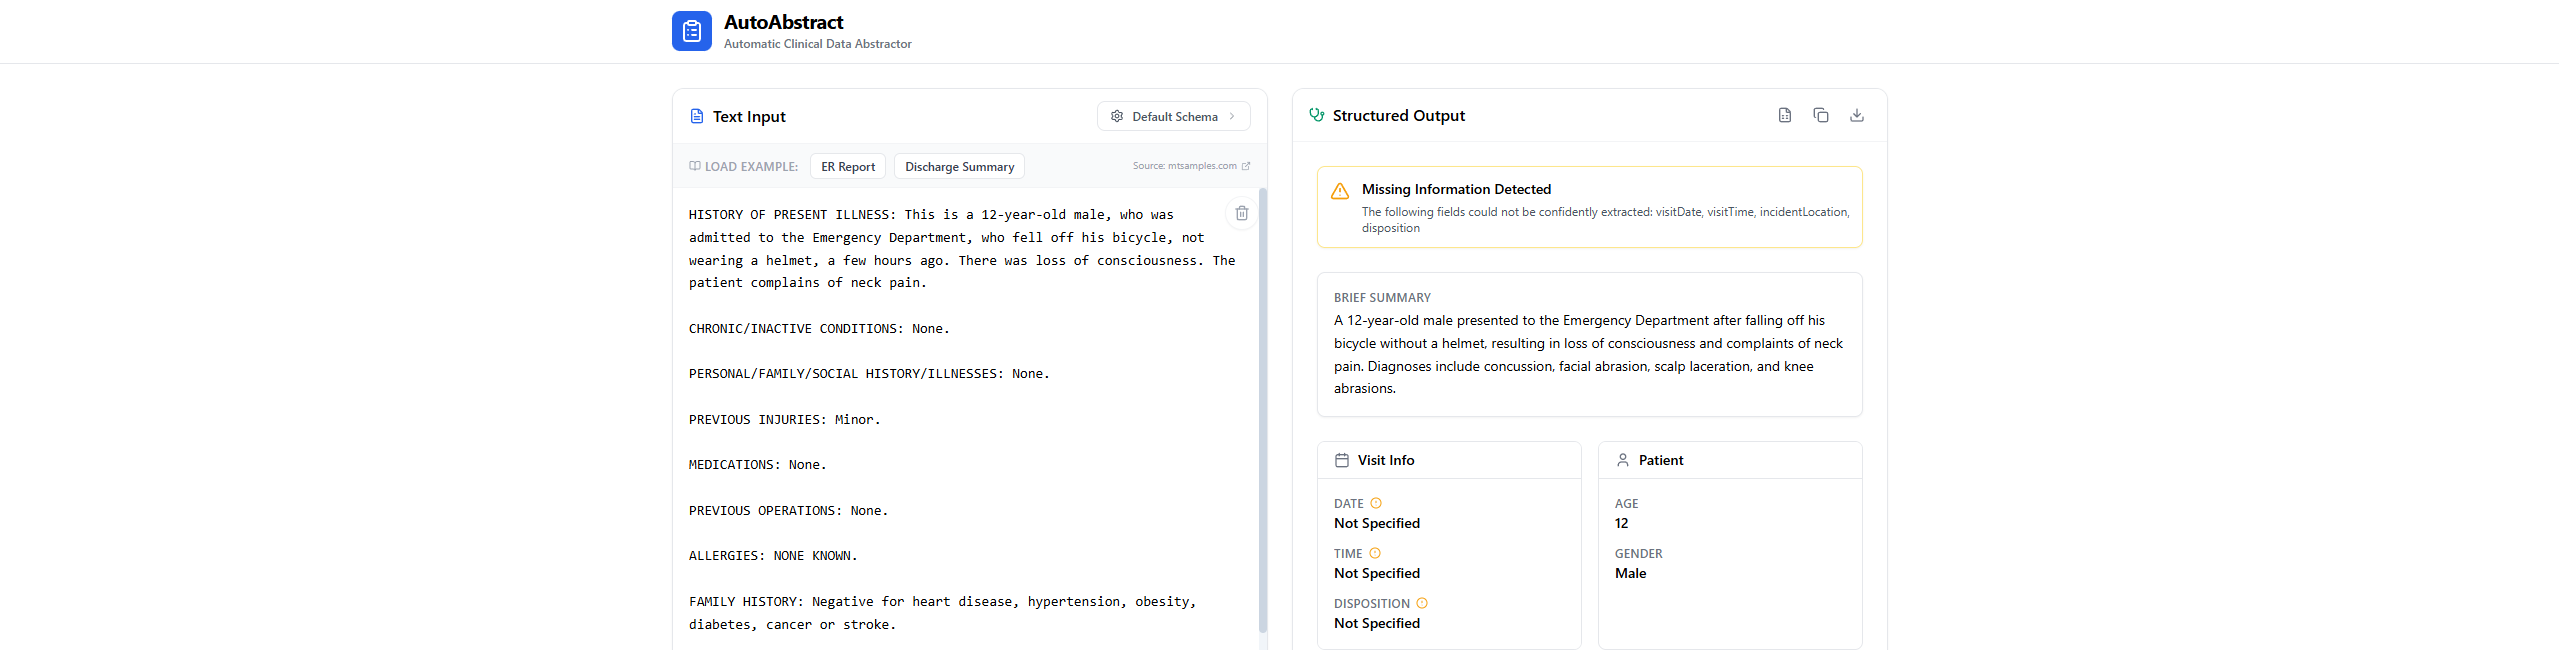Expand the chevron on Default Schema

1232,116
